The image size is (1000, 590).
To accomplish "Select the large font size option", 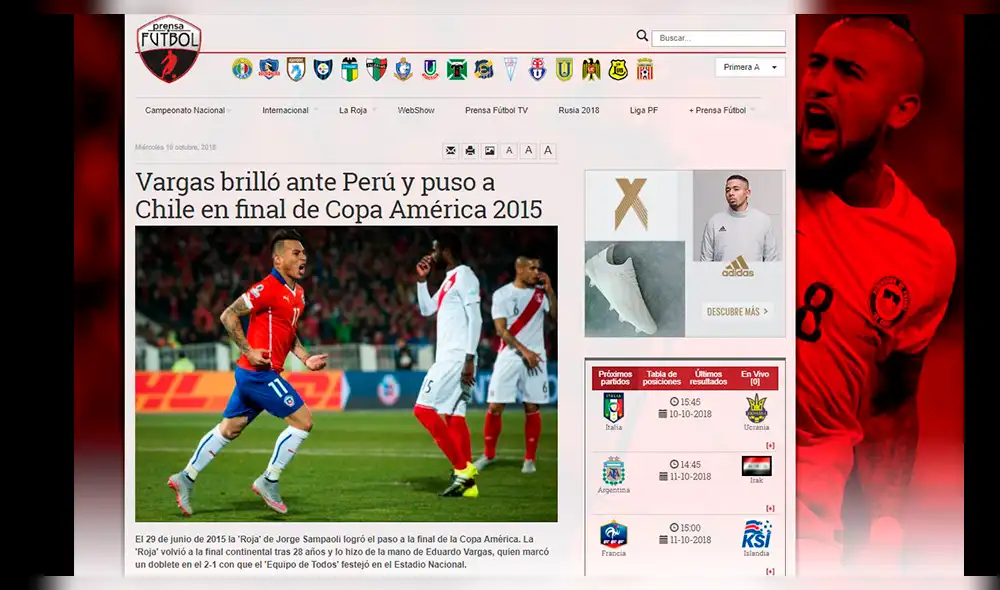I will (548, 150).
